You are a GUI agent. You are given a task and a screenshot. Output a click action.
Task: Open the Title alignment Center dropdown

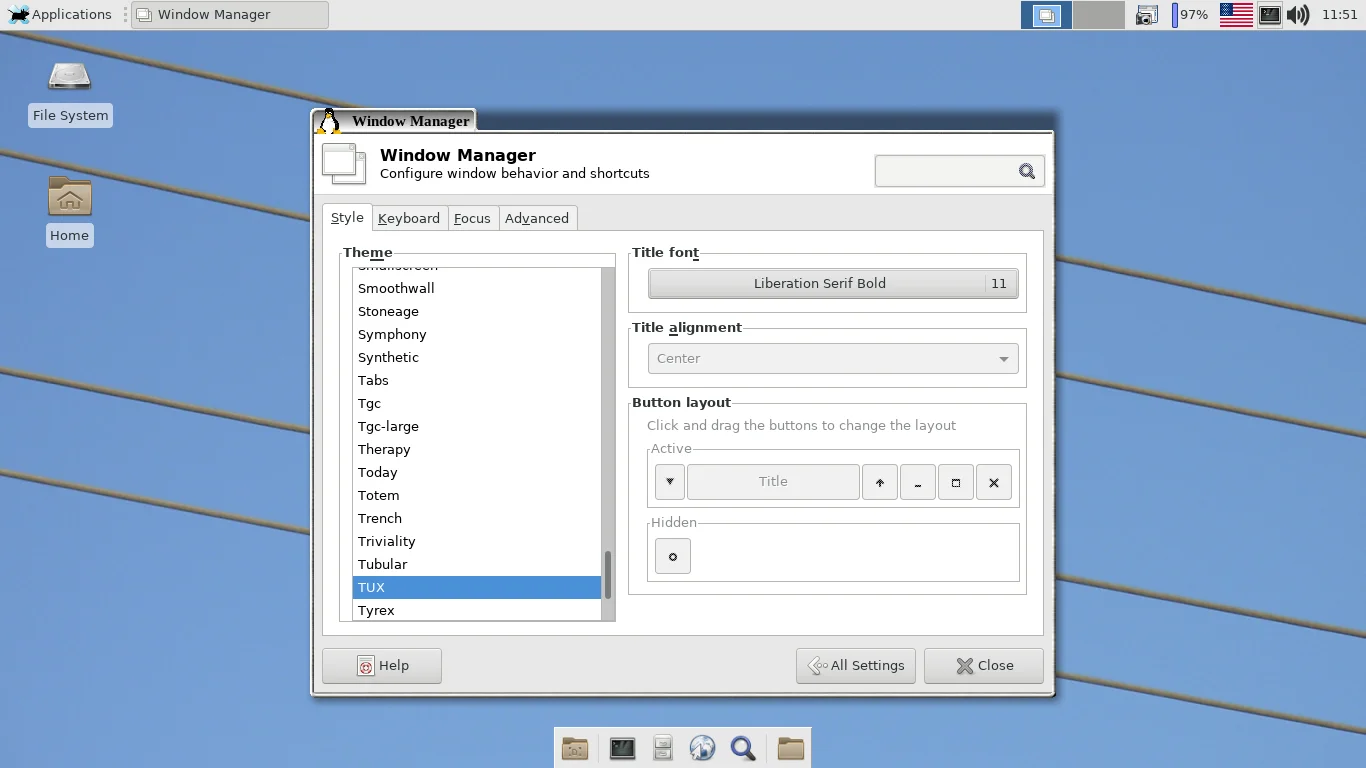coord(833,359)
